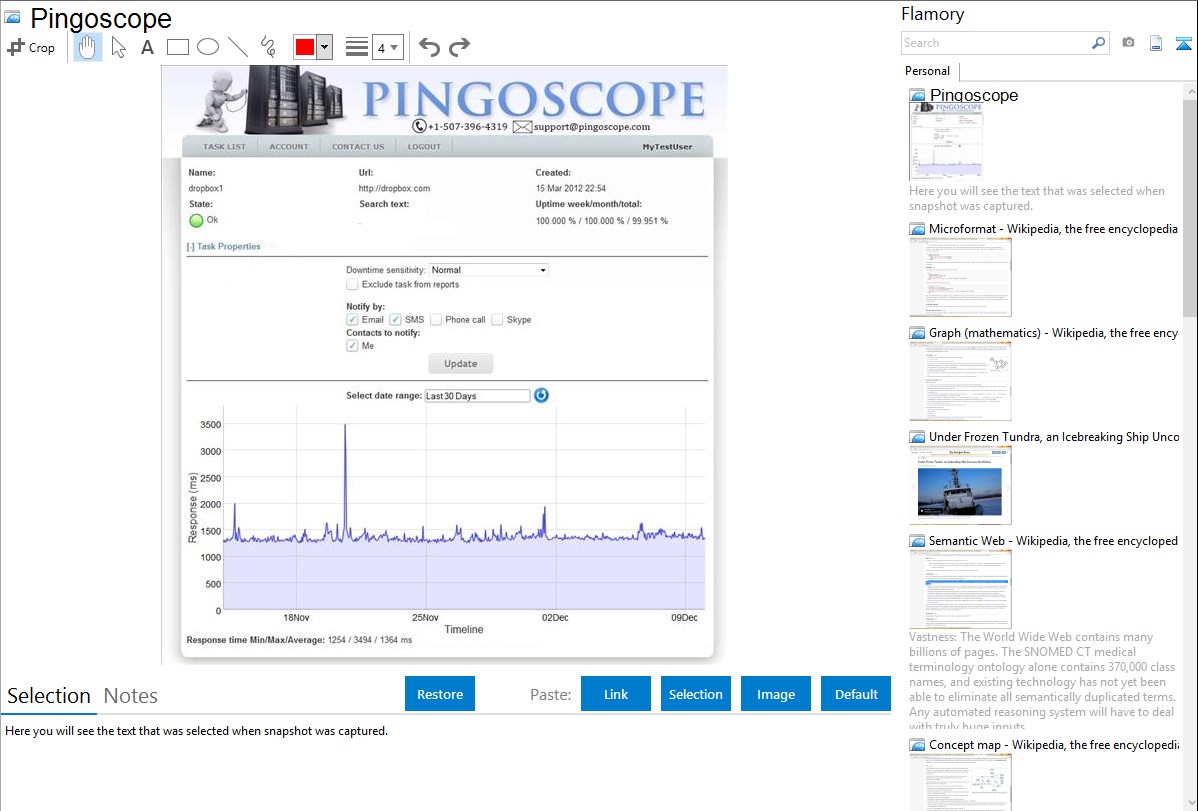Activate the hand pan tool
This screenshot has width=1198, height=811.
88,47
